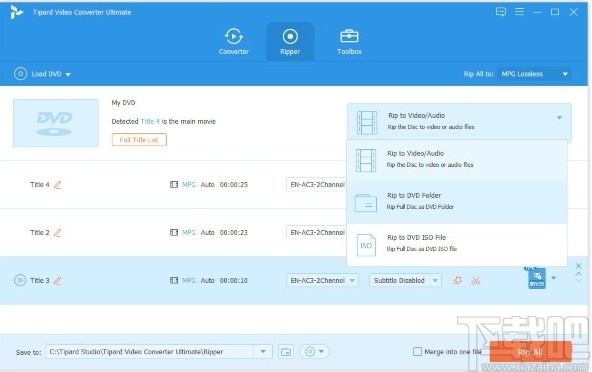Click Title 3 output format MPG icon
Screen dimensions: 592x372
point(537,278)
